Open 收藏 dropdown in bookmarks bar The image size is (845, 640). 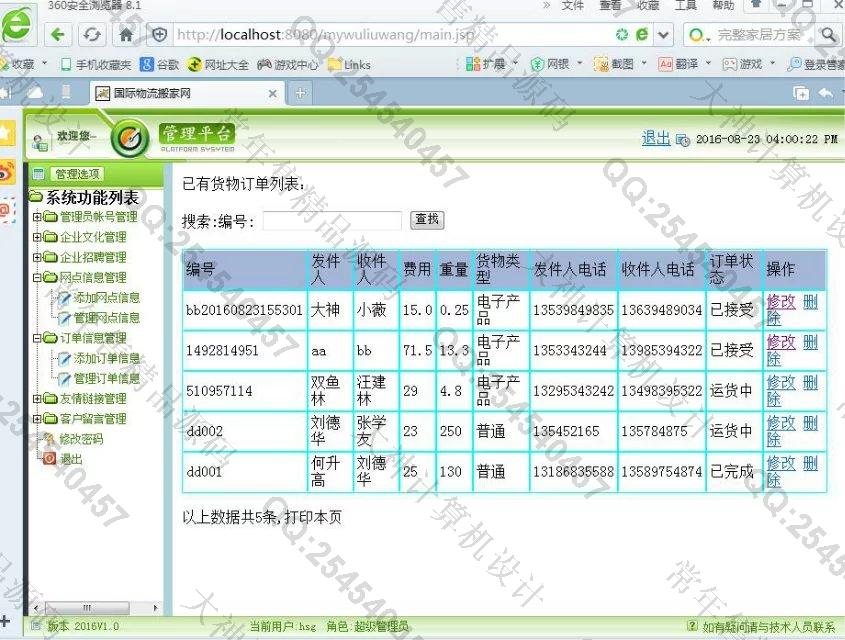(44, 64)
